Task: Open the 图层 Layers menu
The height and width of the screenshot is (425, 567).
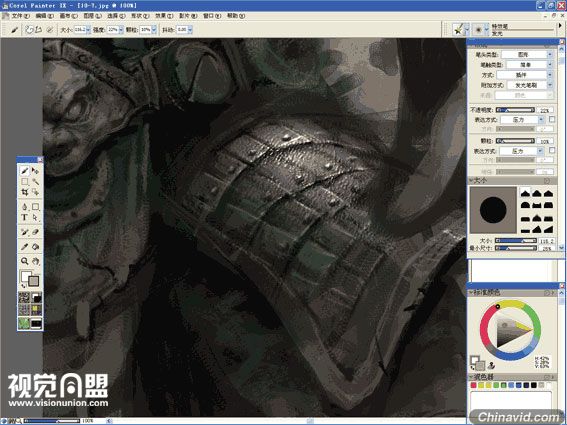Action: [x=93, y=16]
